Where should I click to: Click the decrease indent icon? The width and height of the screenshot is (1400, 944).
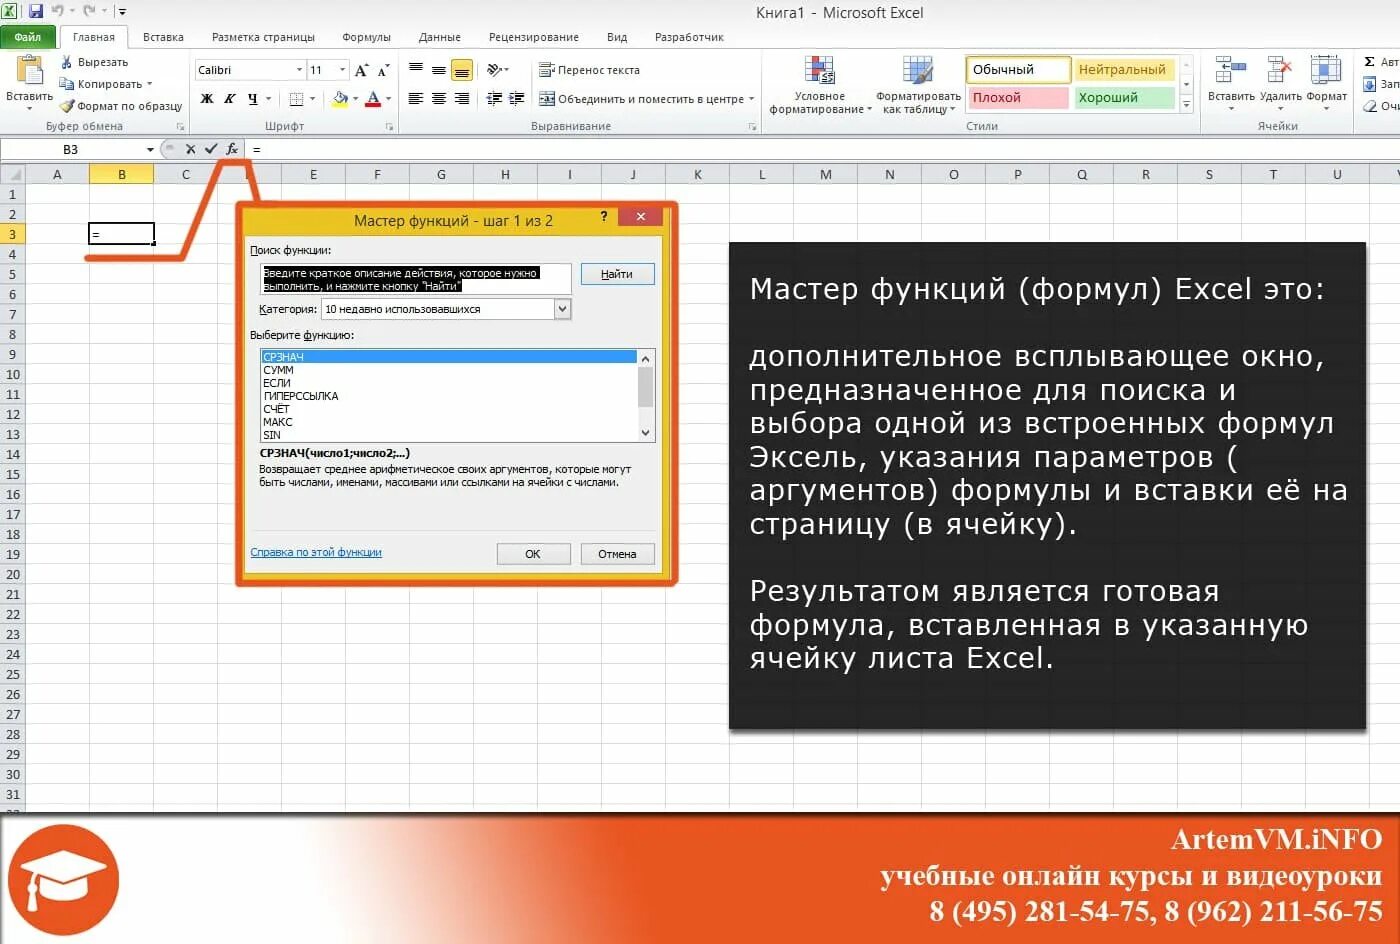tap(494, 99)
